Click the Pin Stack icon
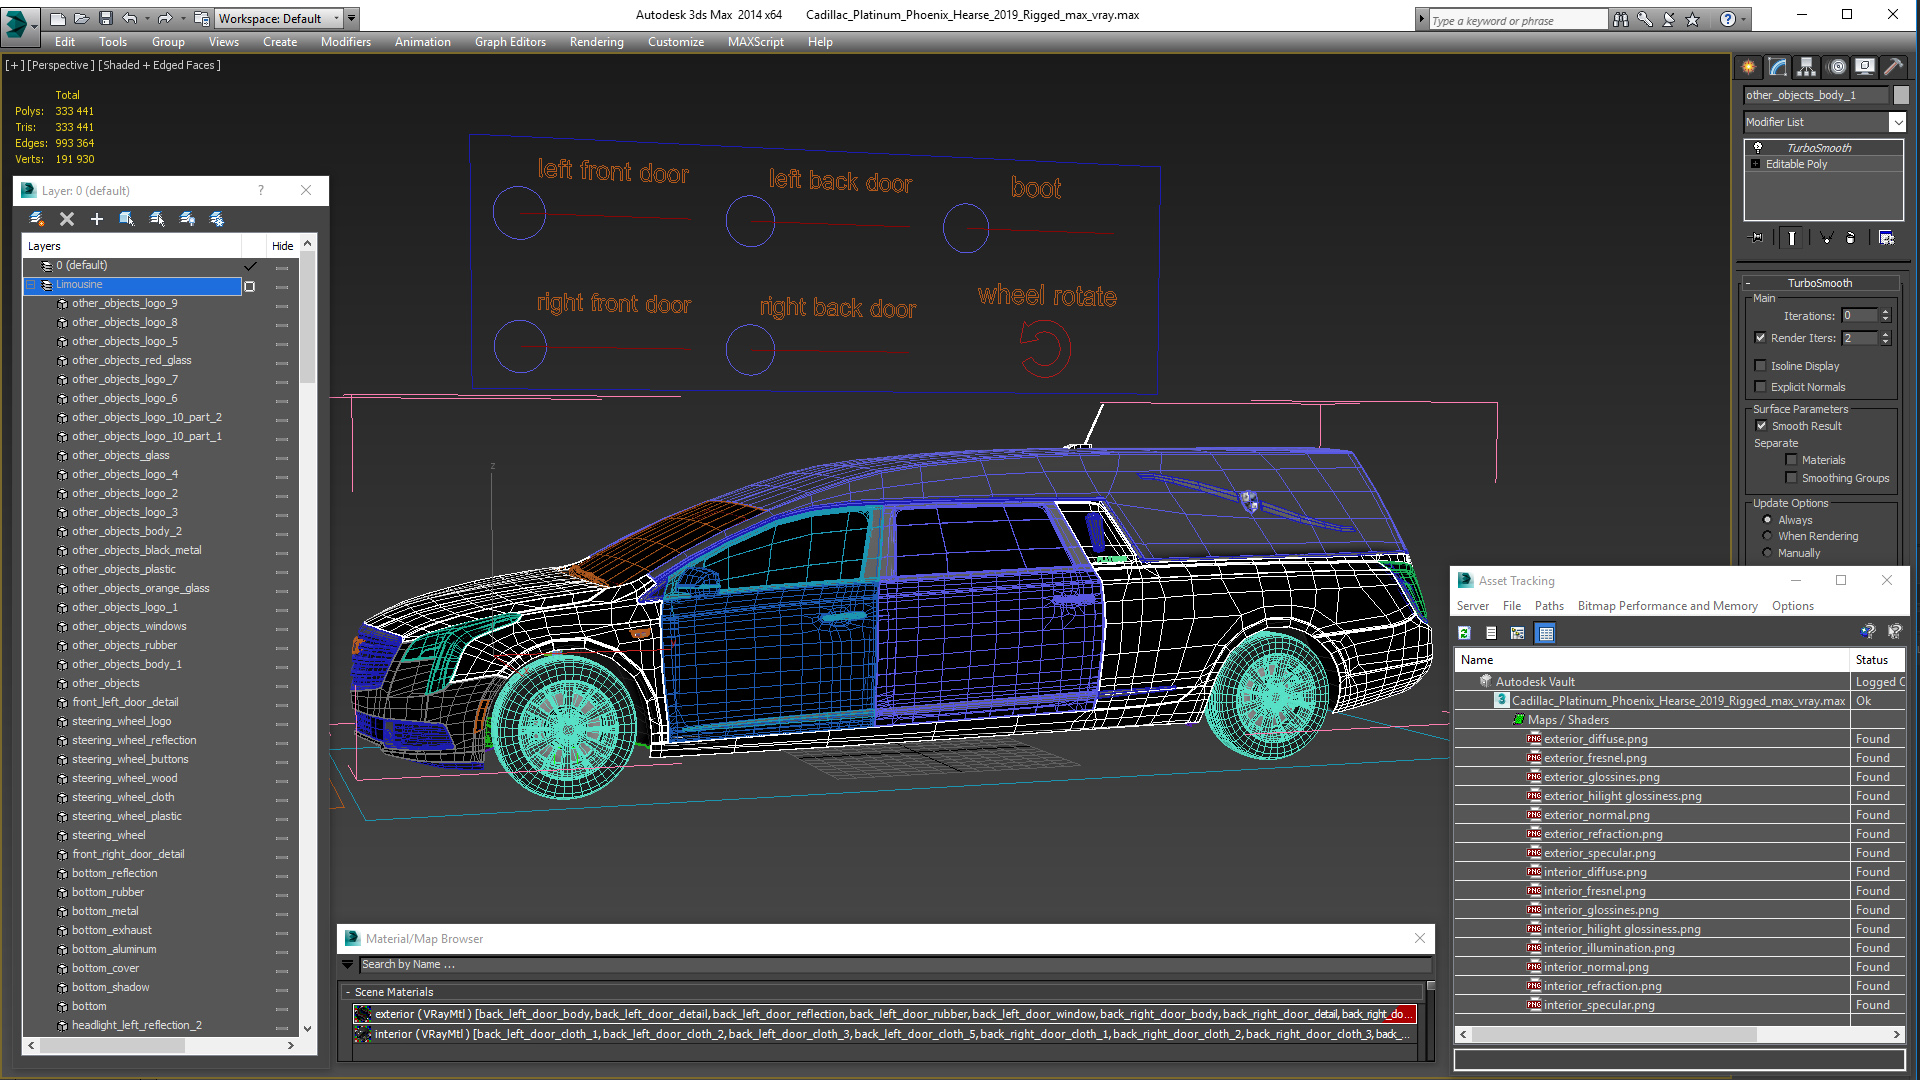Screen dimensions: 1920x1080 1757,238
